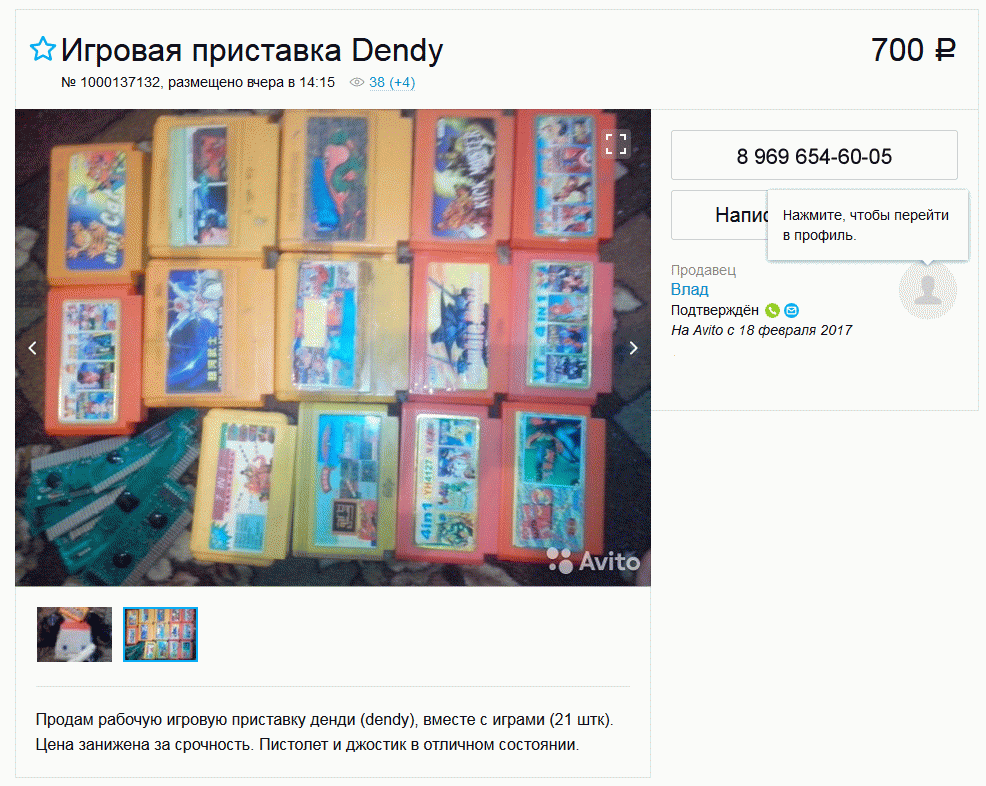Open seller profile link Влад
Screen dimensions: 986x786
pos(689,289)
